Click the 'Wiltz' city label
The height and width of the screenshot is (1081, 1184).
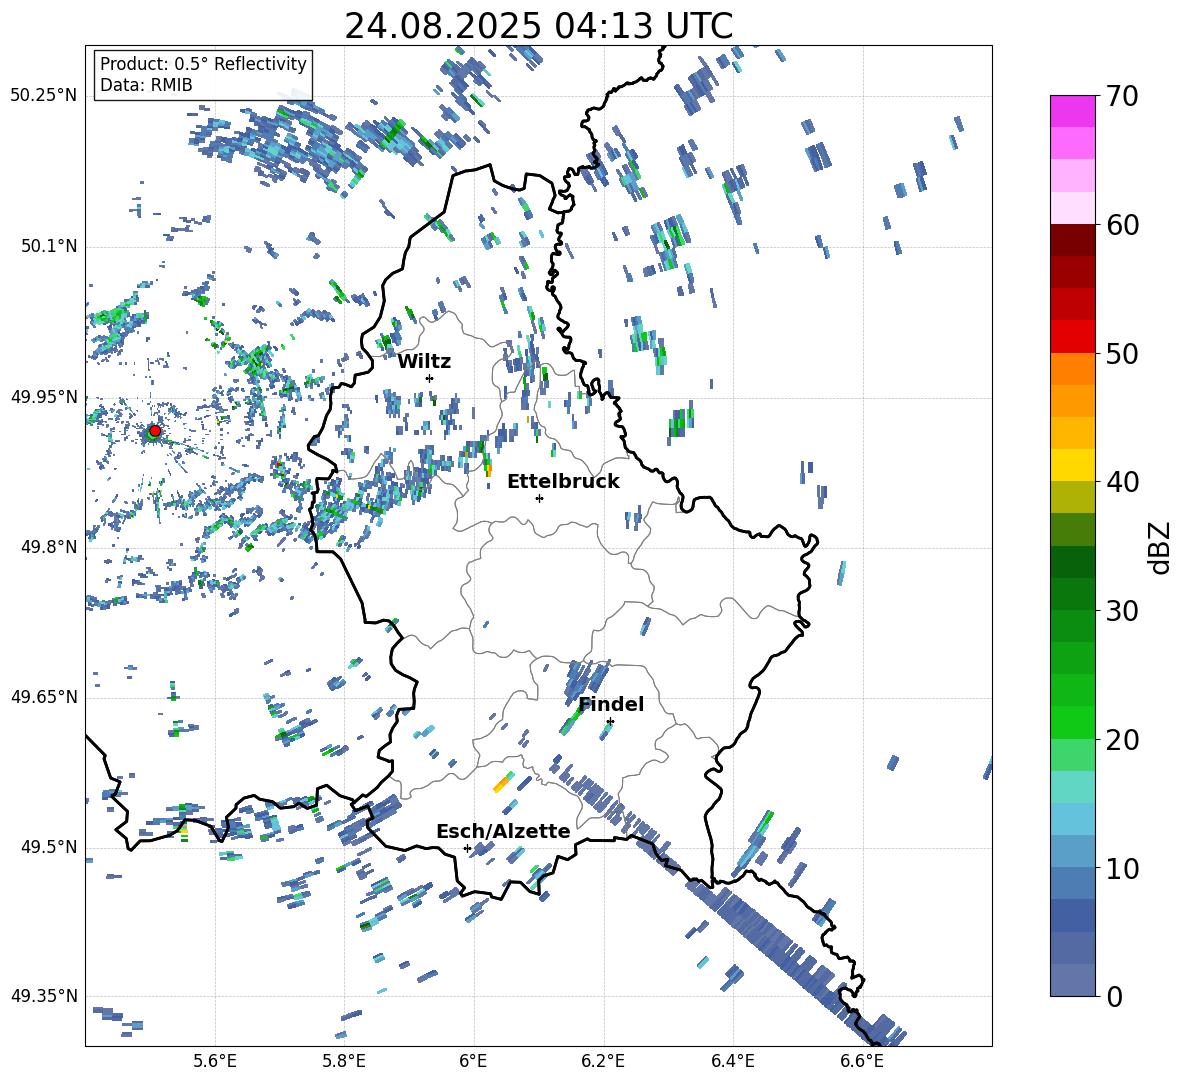tap(424, 362)
